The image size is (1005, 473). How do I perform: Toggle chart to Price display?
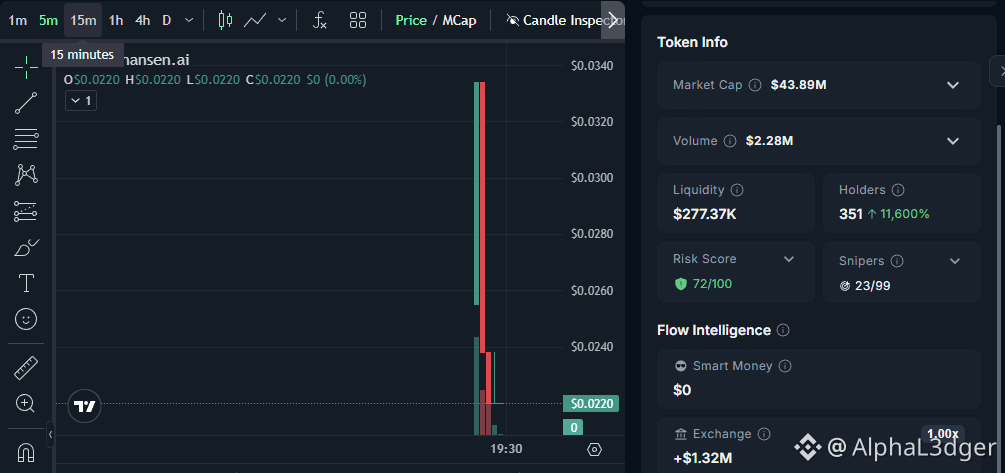411,20
